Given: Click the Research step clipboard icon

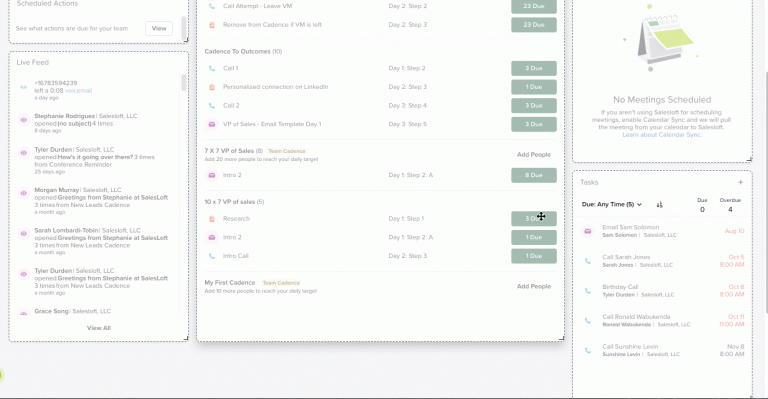Looking at the screenshot, I should 212,219.
